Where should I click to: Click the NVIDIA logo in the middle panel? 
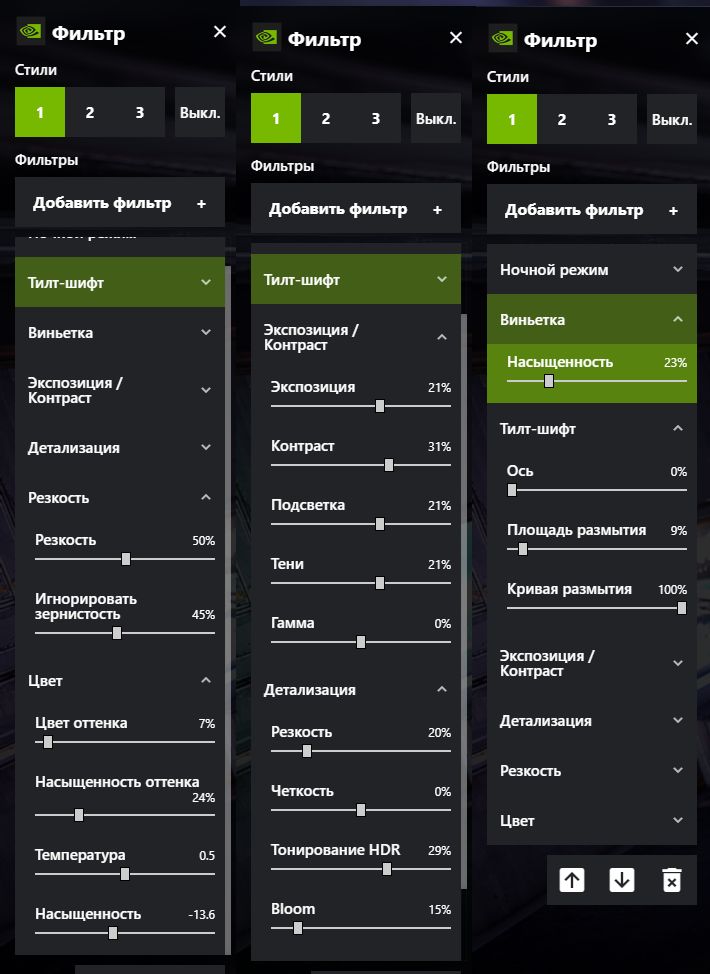[x=266, y=37]
